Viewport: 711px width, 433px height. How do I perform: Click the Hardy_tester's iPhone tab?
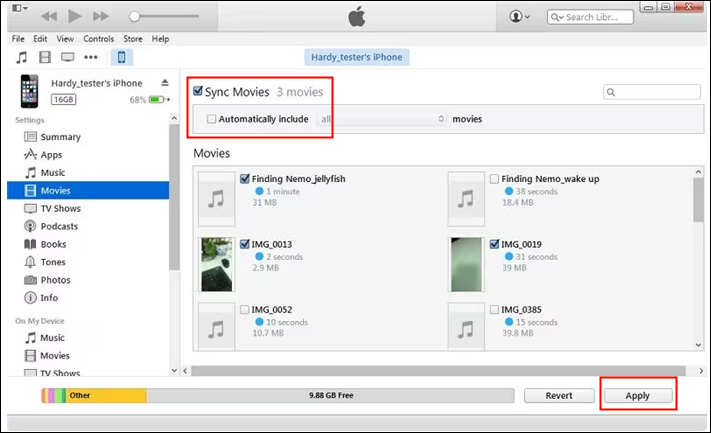(356, 57)
